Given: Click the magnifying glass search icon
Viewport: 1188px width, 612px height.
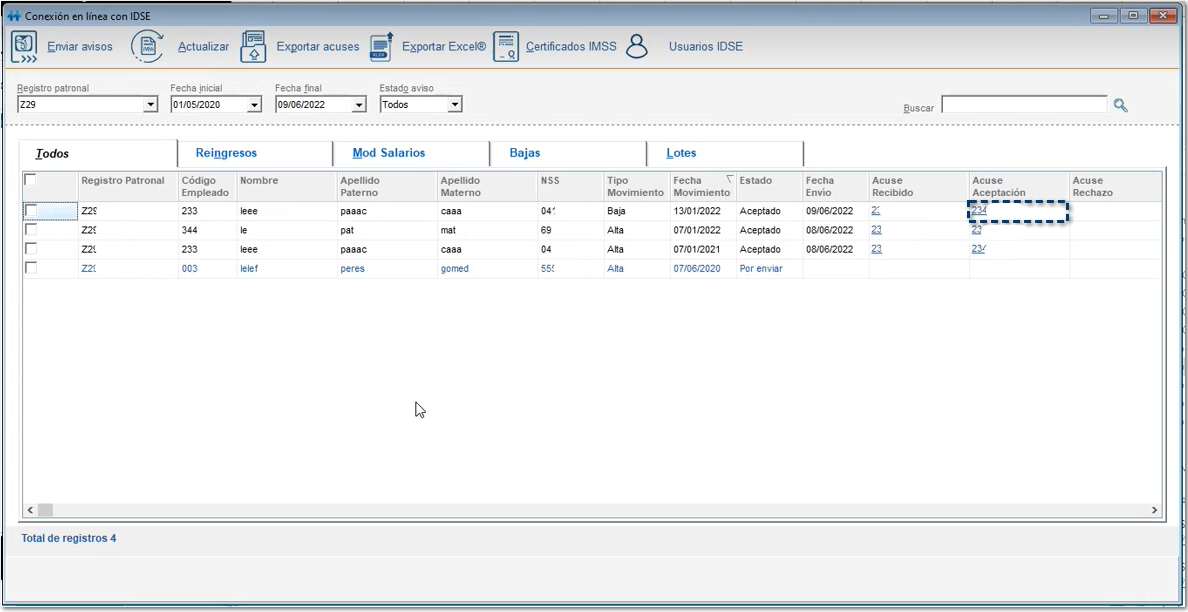Looking at the screenshot, I should click(1120, 105).
